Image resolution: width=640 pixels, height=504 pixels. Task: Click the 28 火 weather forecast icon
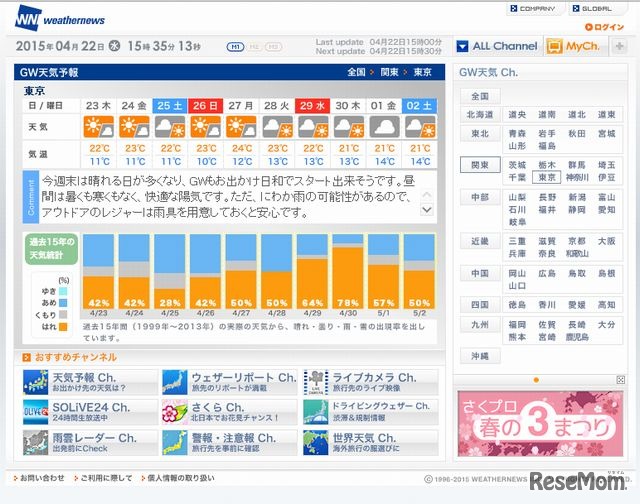click(x=278, y=127)
